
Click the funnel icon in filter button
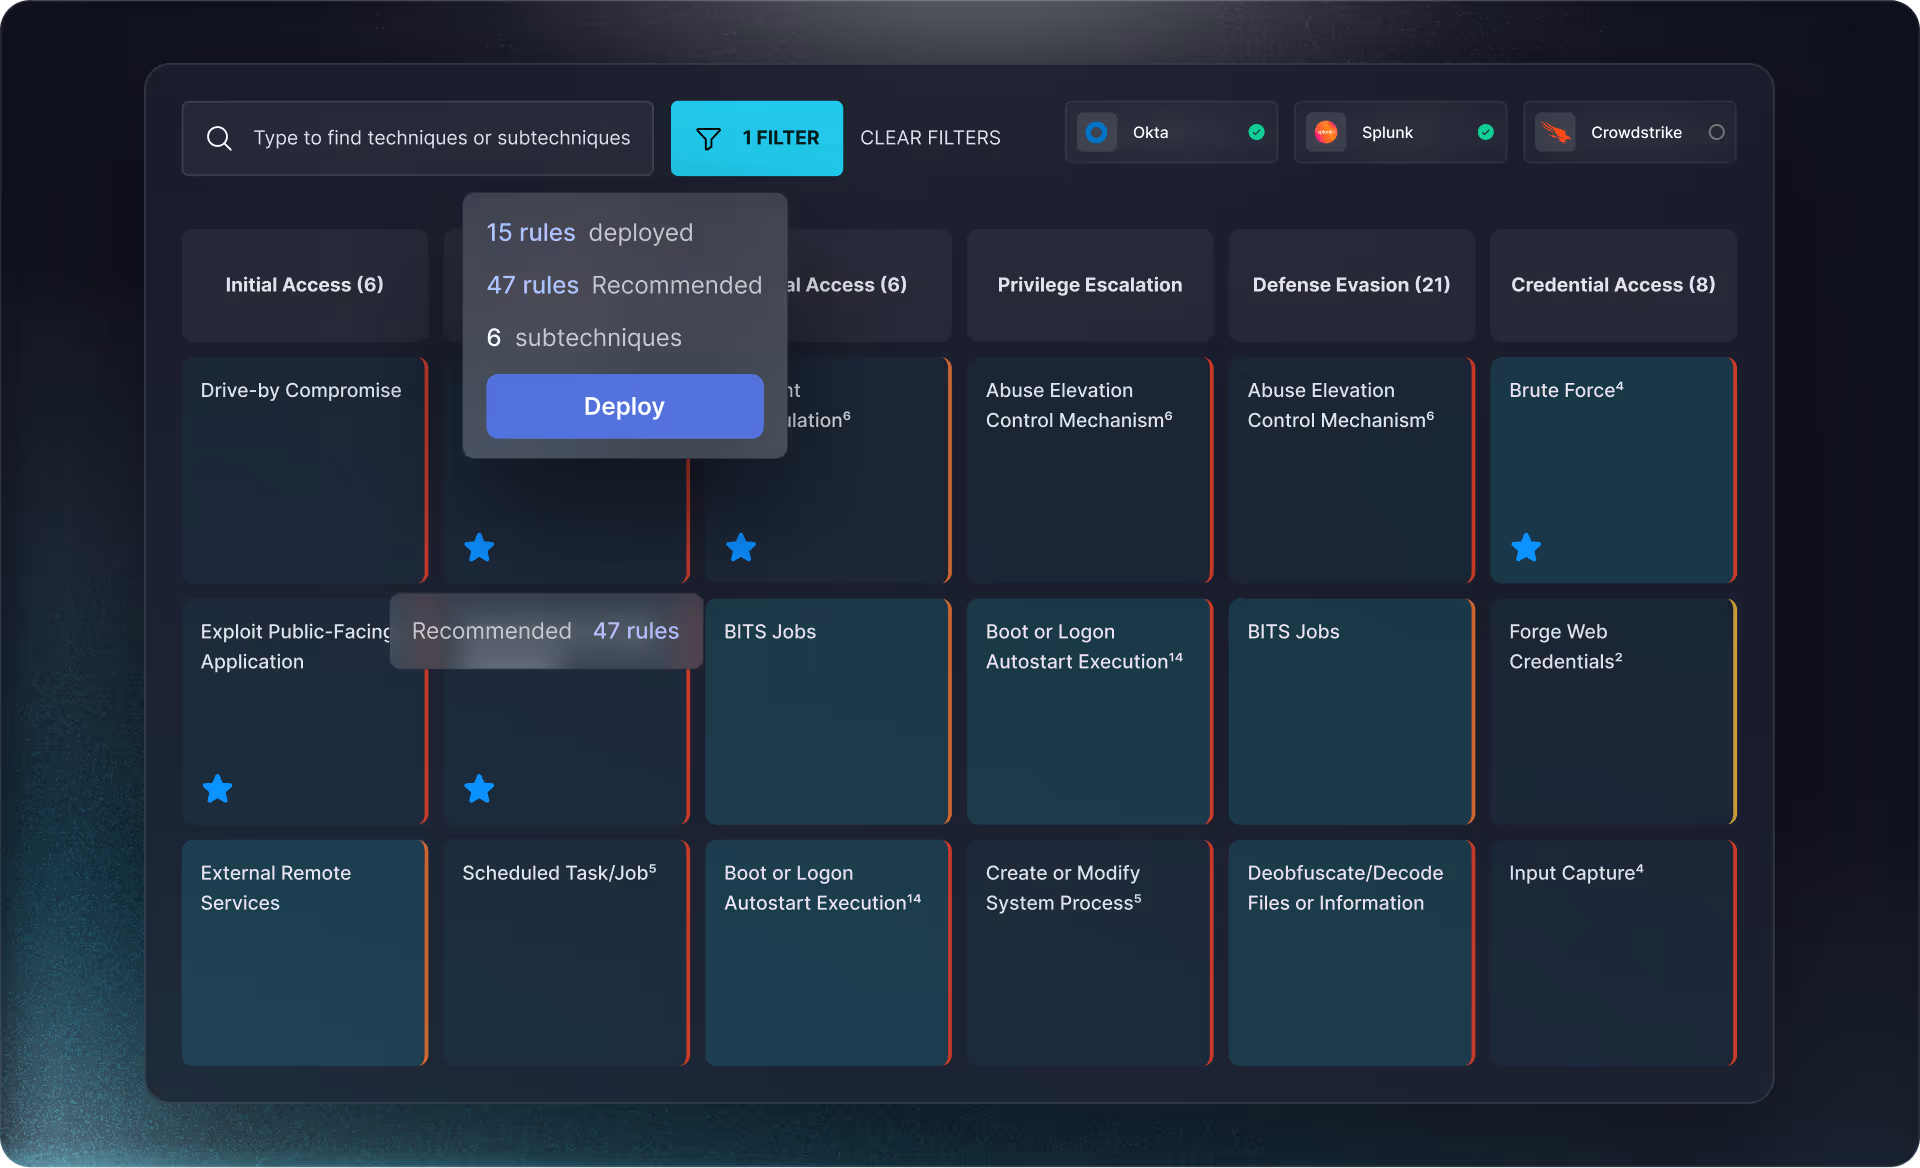click(708, 138)
